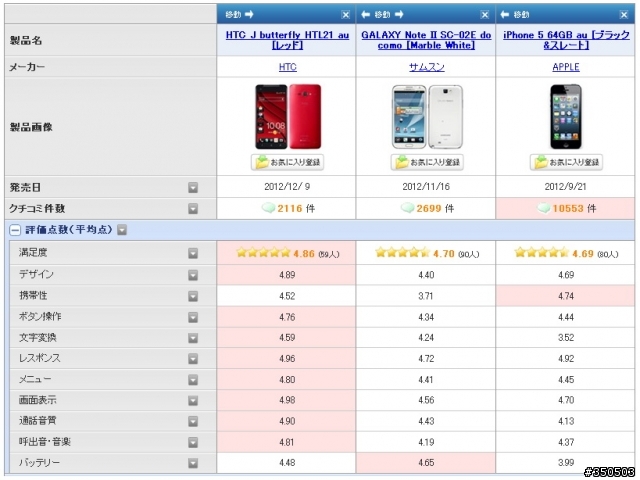Select the 4.65 バッテリー score cell
The height and width of the screenshot is (480, 640).
click(x=426, y=463)
